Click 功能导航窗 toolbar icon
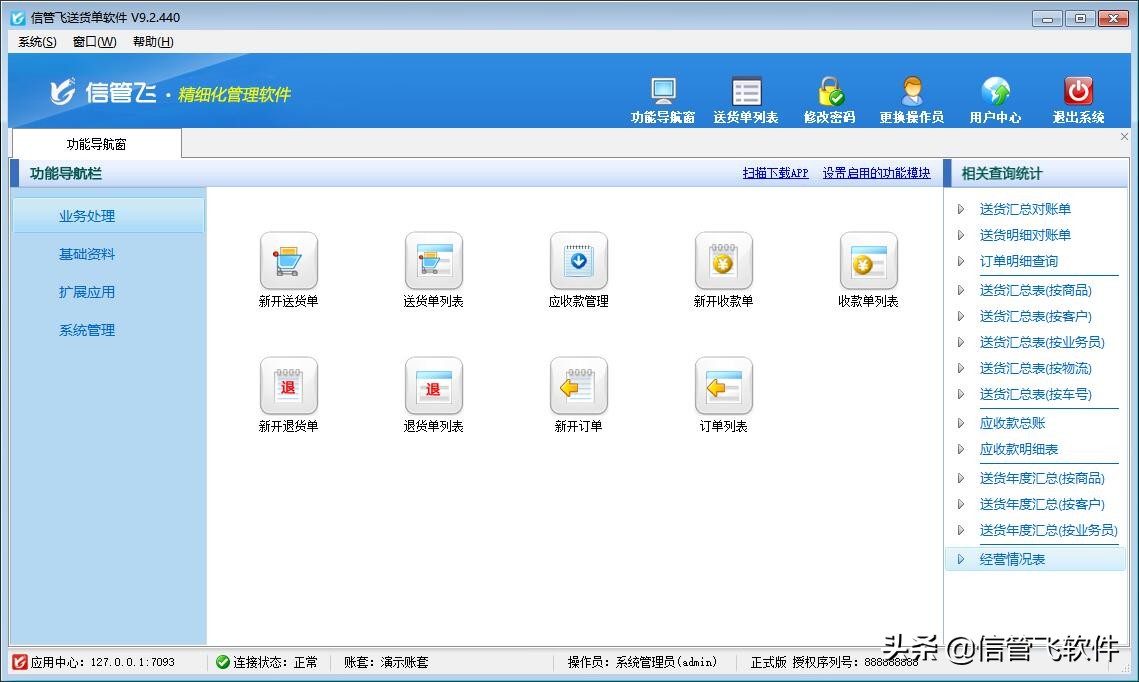The image size is (1139, 682). (663, 92)
